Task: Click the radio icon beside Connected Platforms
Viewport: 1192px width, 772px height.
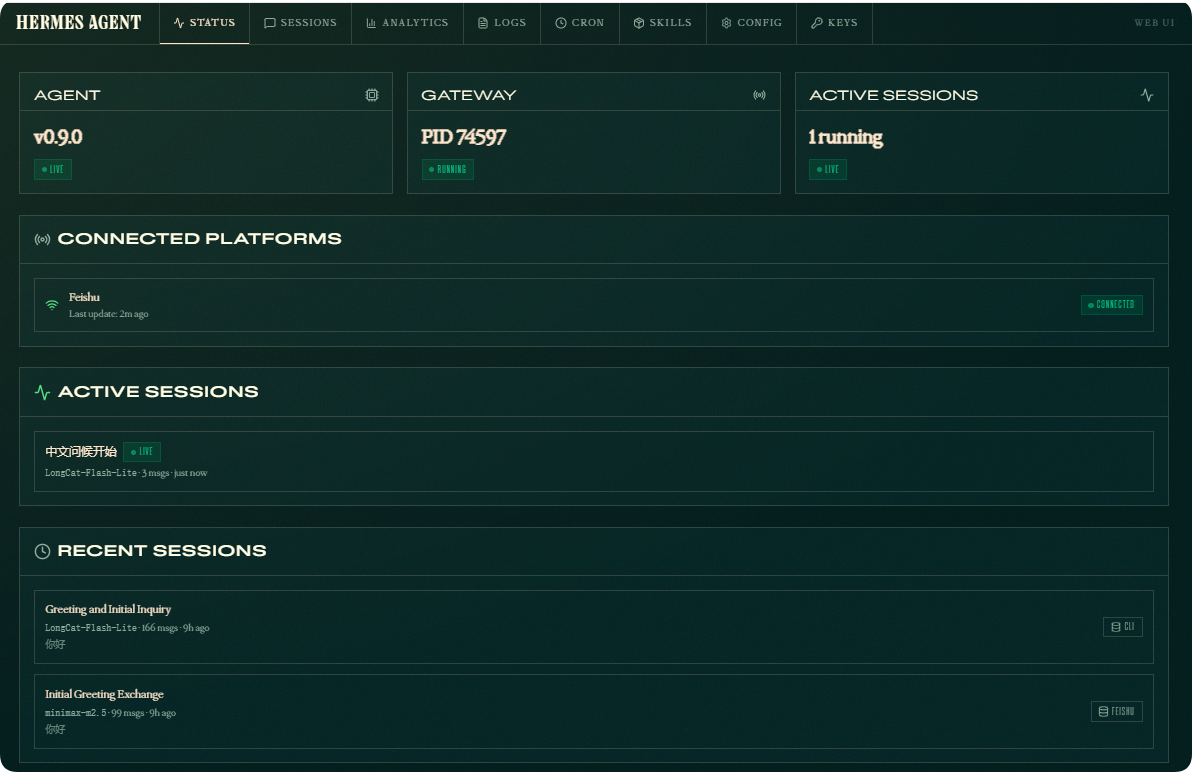Action: point(42,239)
